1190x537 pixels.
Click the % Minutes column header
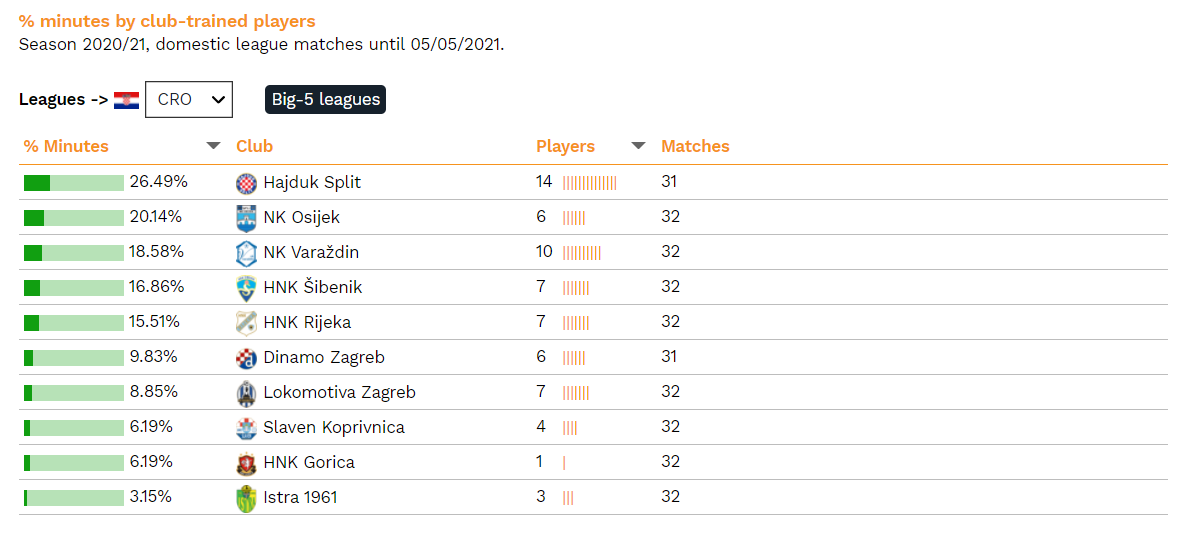66,146
